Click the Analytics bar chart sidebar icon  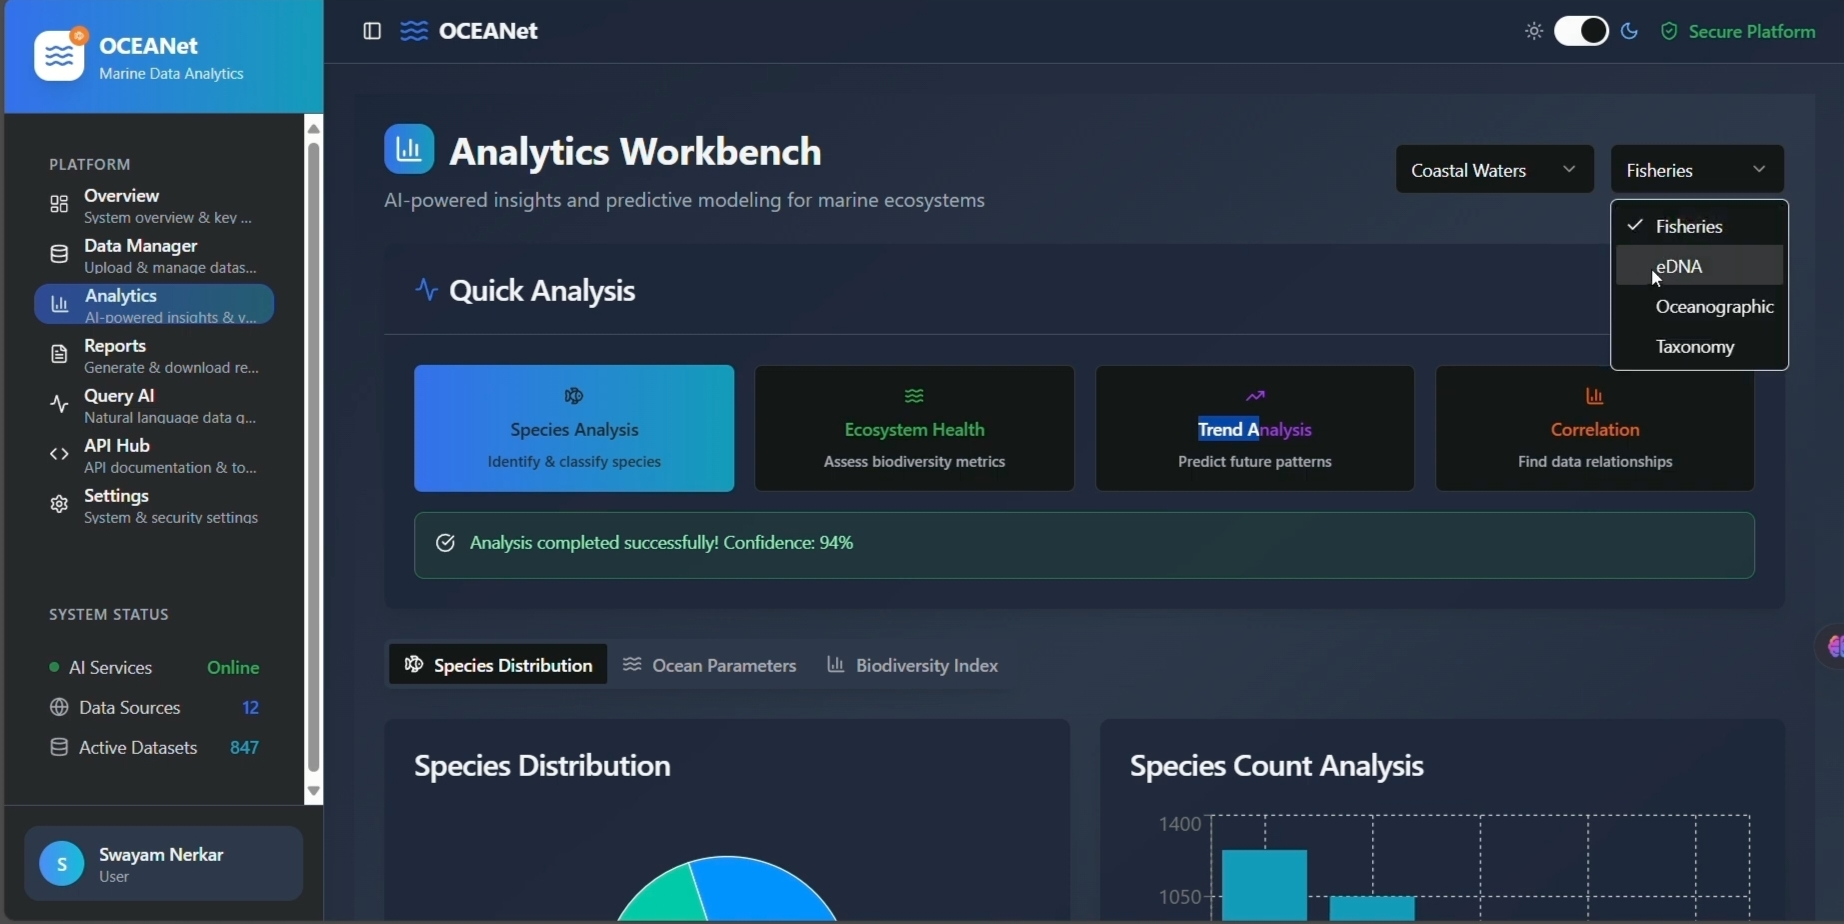pos(59,304)
